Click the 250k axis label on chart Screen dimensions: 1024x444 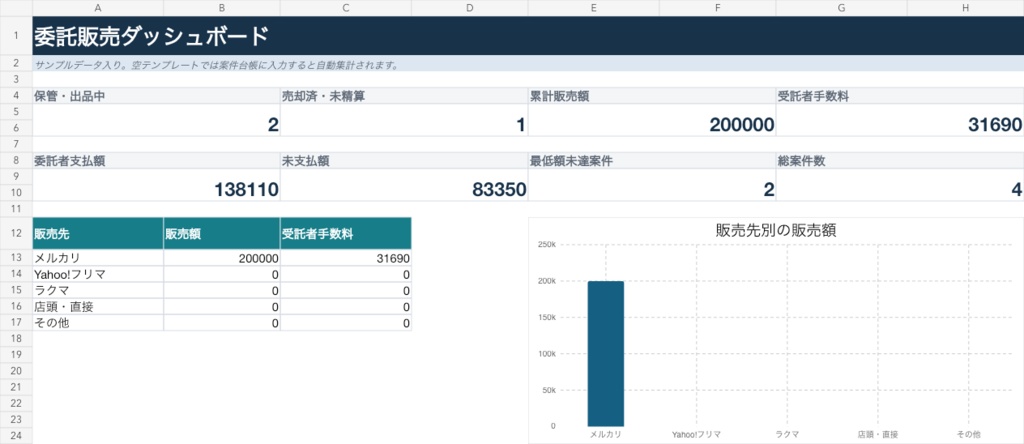coord(546,245)
